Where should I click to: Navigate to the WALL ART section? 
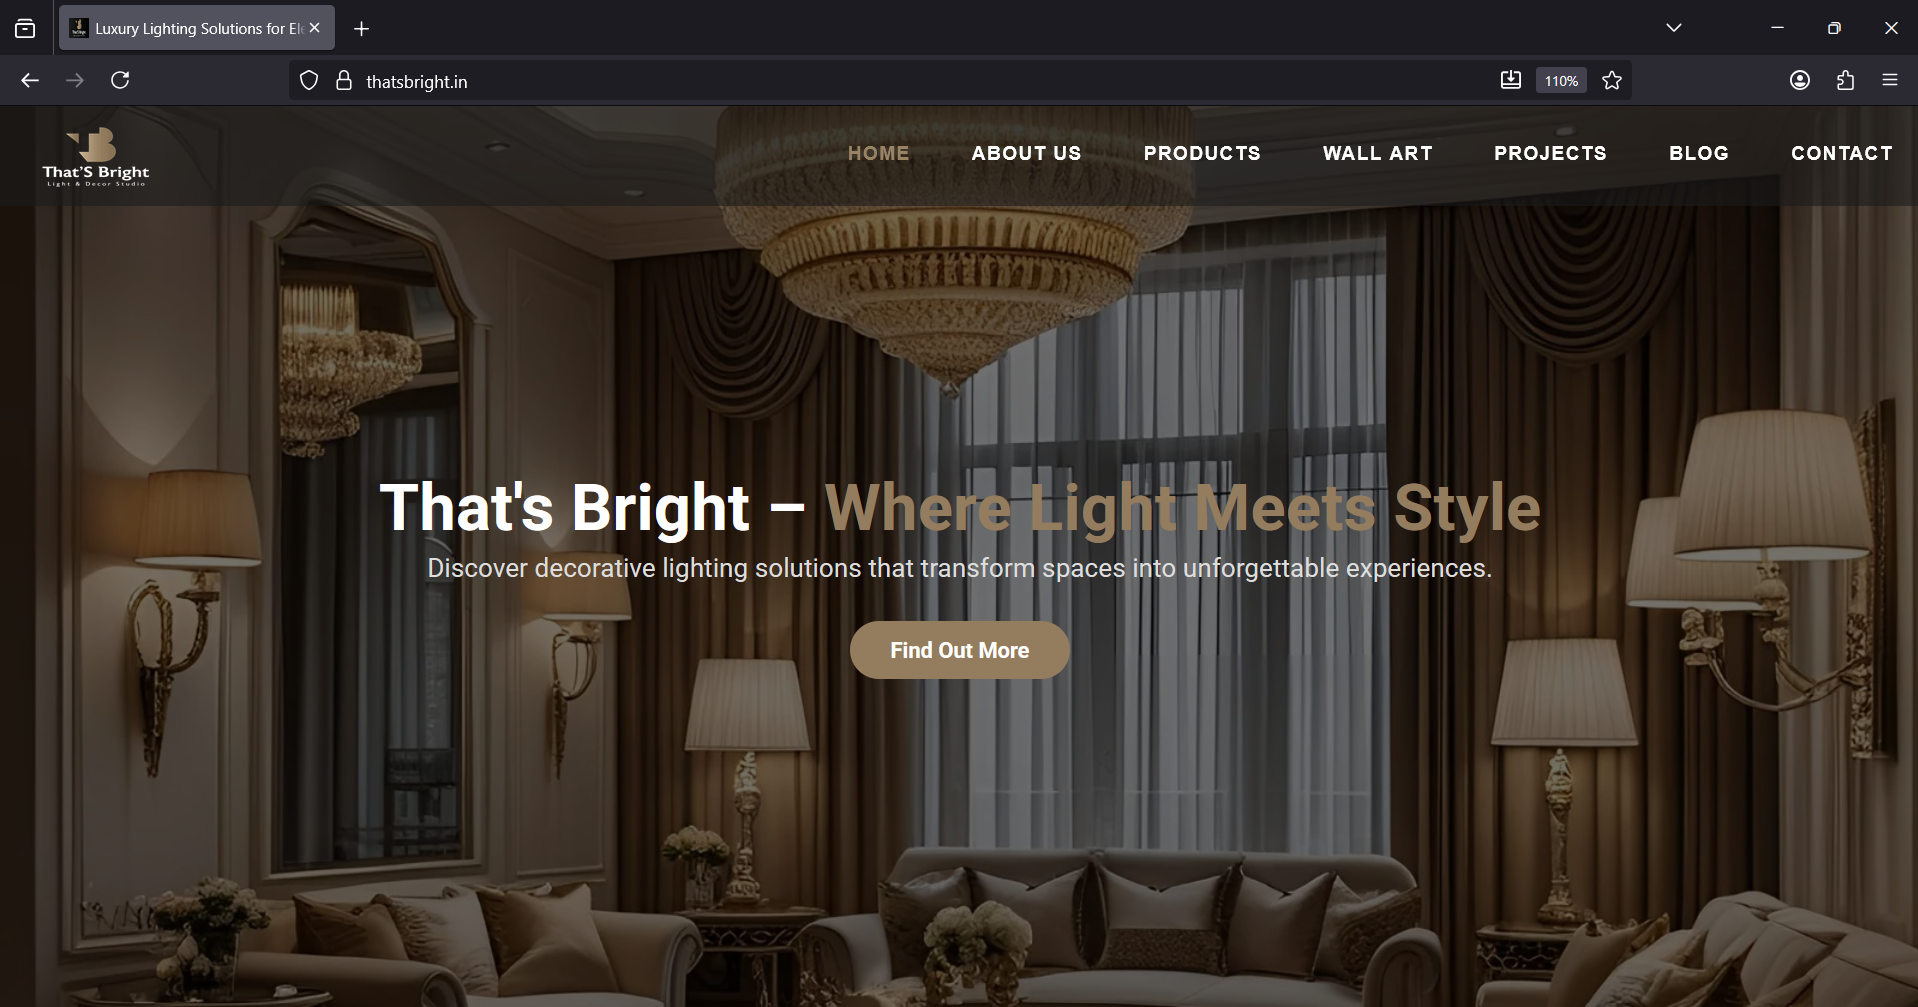pos(1378,153)
